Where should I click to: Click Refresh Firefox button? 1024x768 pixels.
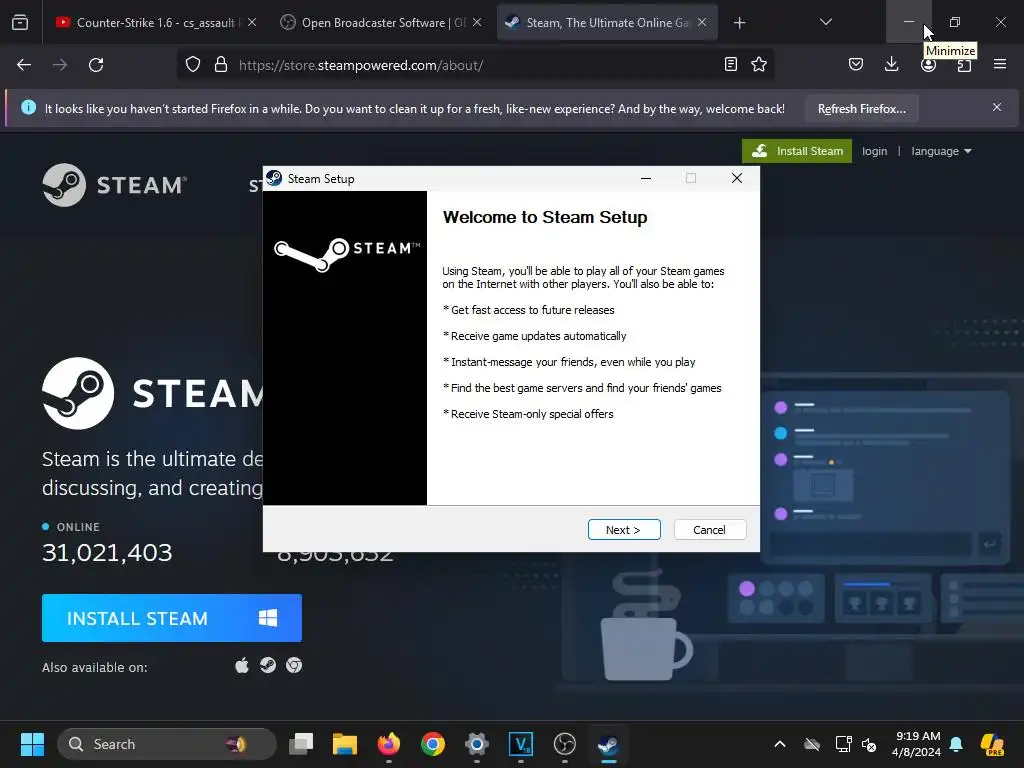pyautogui.click(x=861, y=108)
